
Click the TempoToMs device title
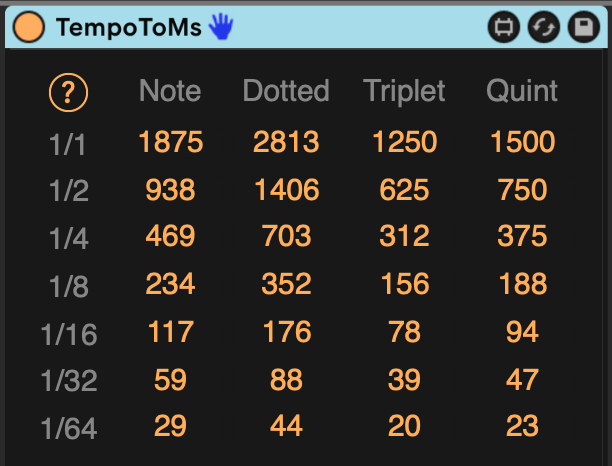(x=129, y=27)
